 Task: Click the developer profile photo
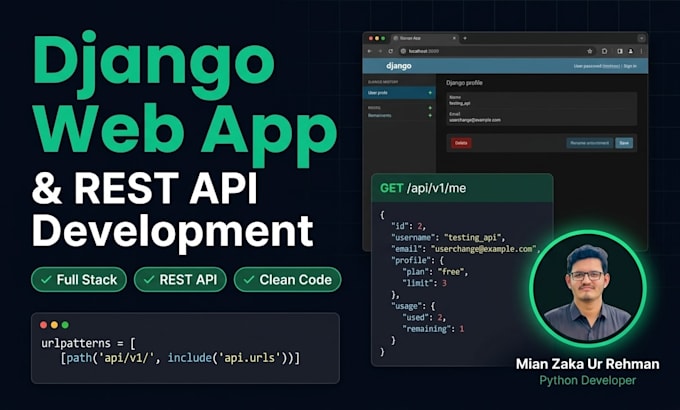[x=588, y=289]
